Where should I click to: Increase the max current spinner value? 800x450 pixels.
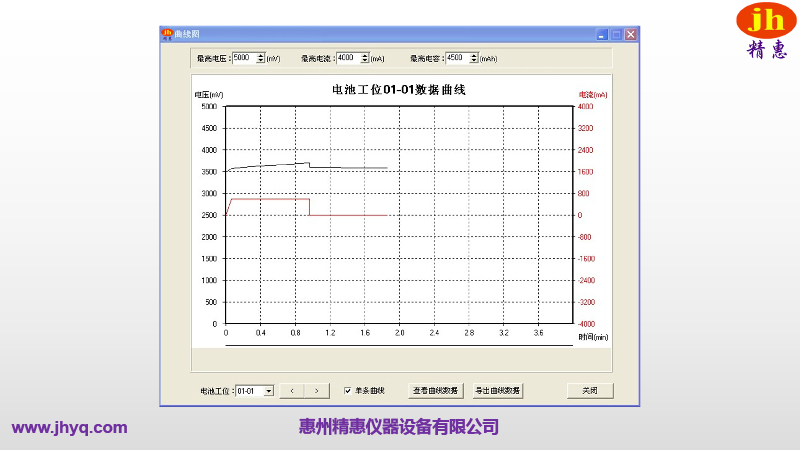pos(365,56)
